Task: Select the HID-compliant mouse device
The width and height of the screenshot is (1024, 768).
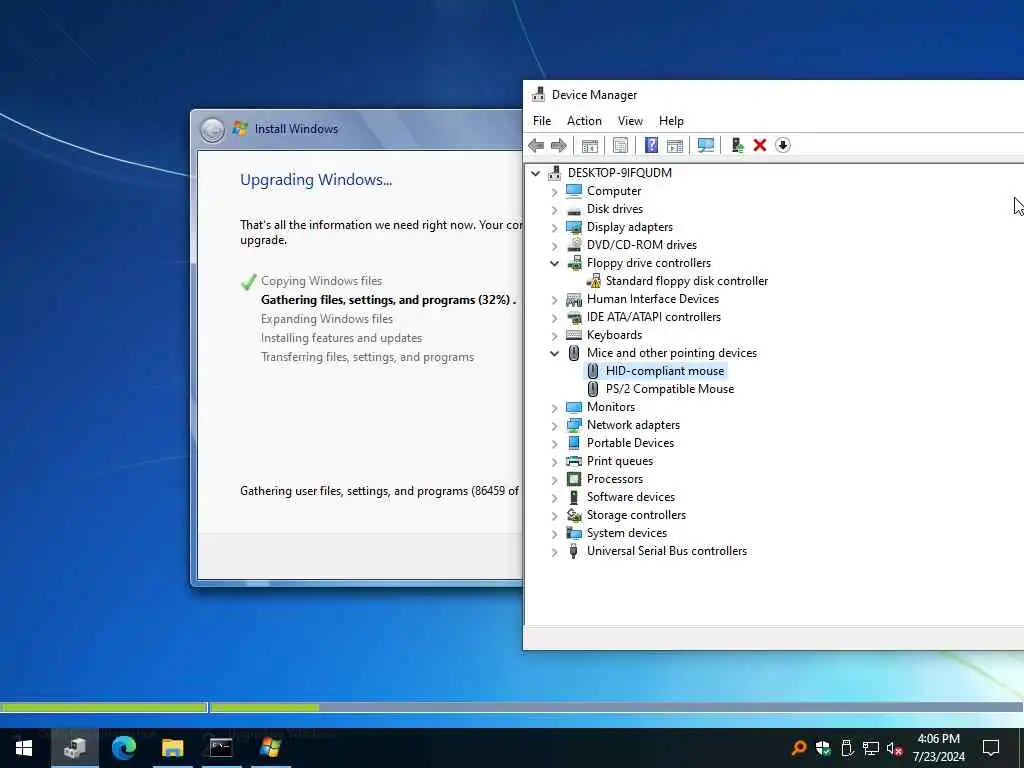Action: pyautogui.click(x=665, y=371)
